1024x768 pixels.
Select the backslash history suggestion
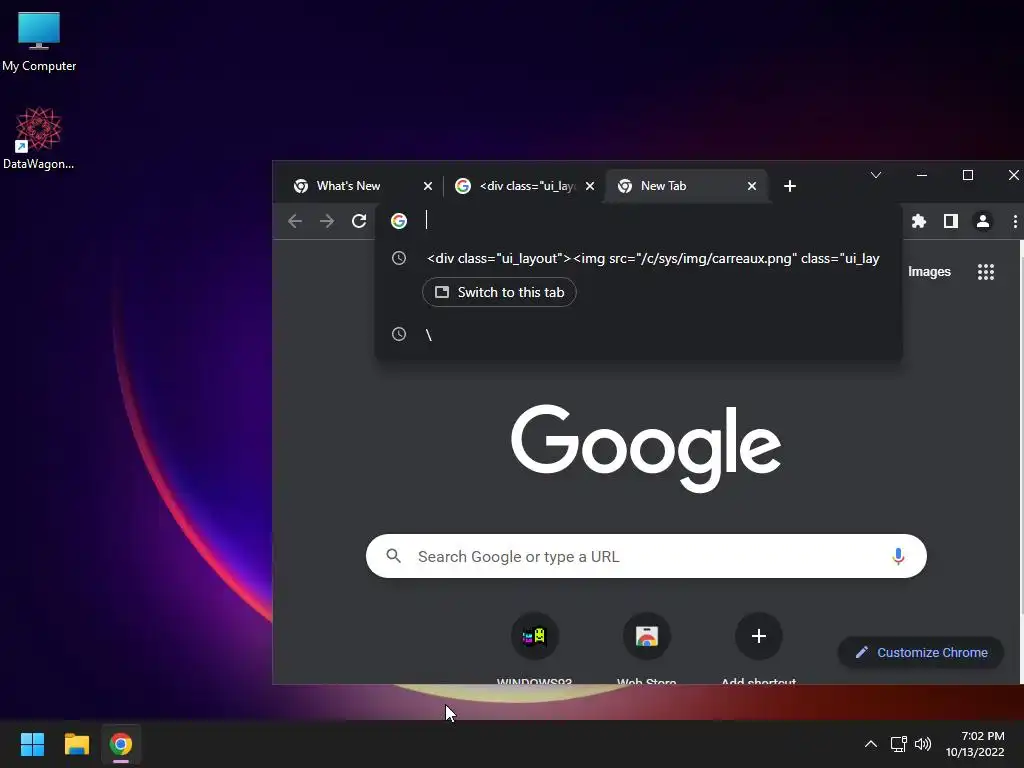tap(639, 334)
